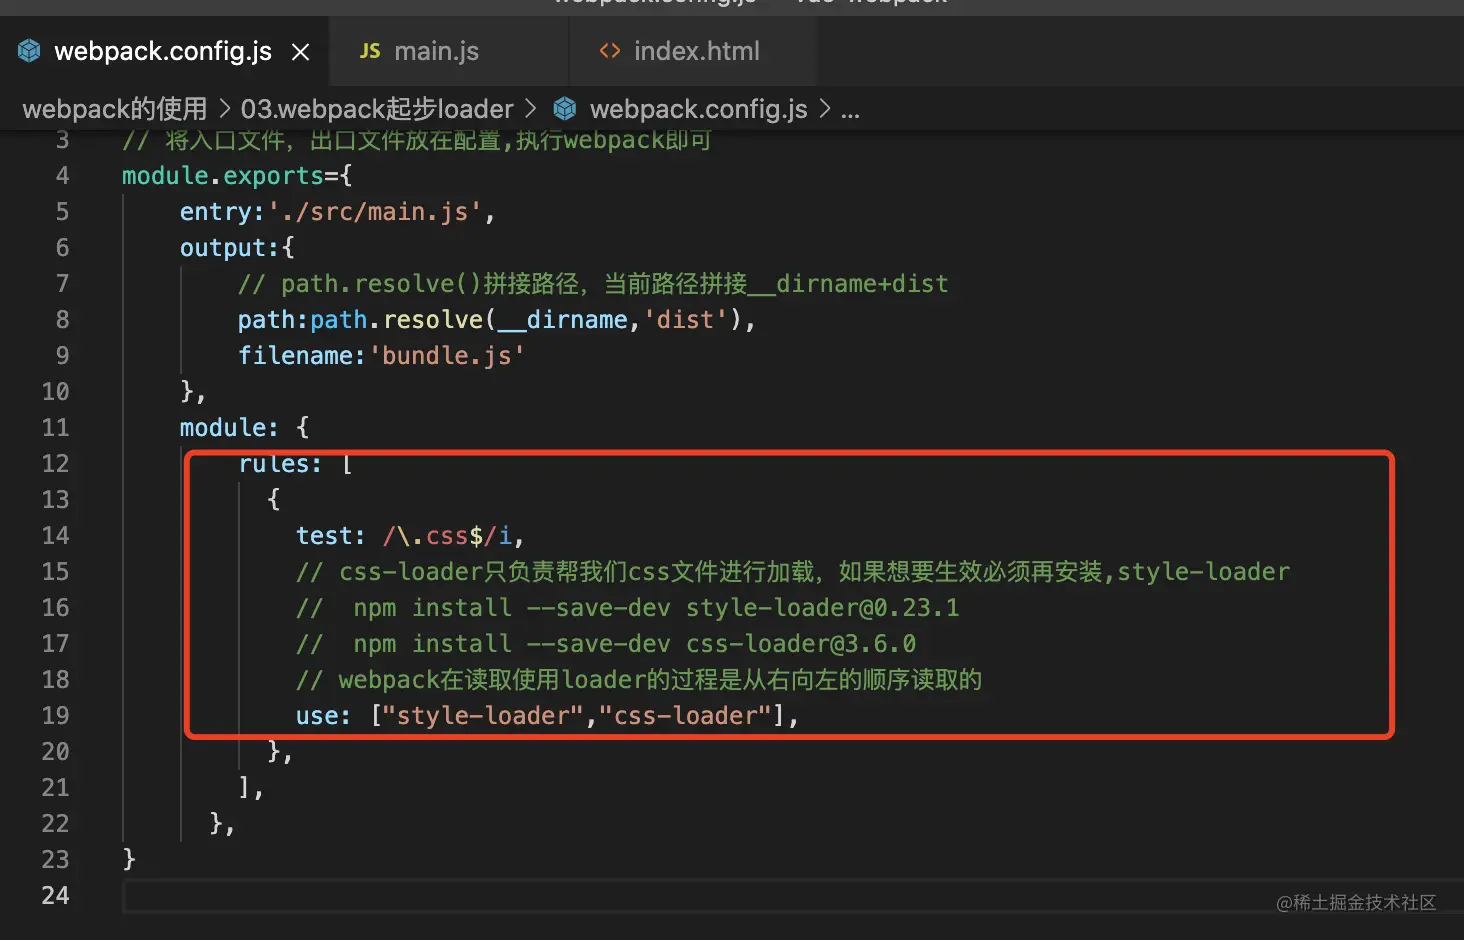Select line number 6 in the gutter
Image resolution: width=1464 pixels, height=940 pixels.
pos(62,248)
